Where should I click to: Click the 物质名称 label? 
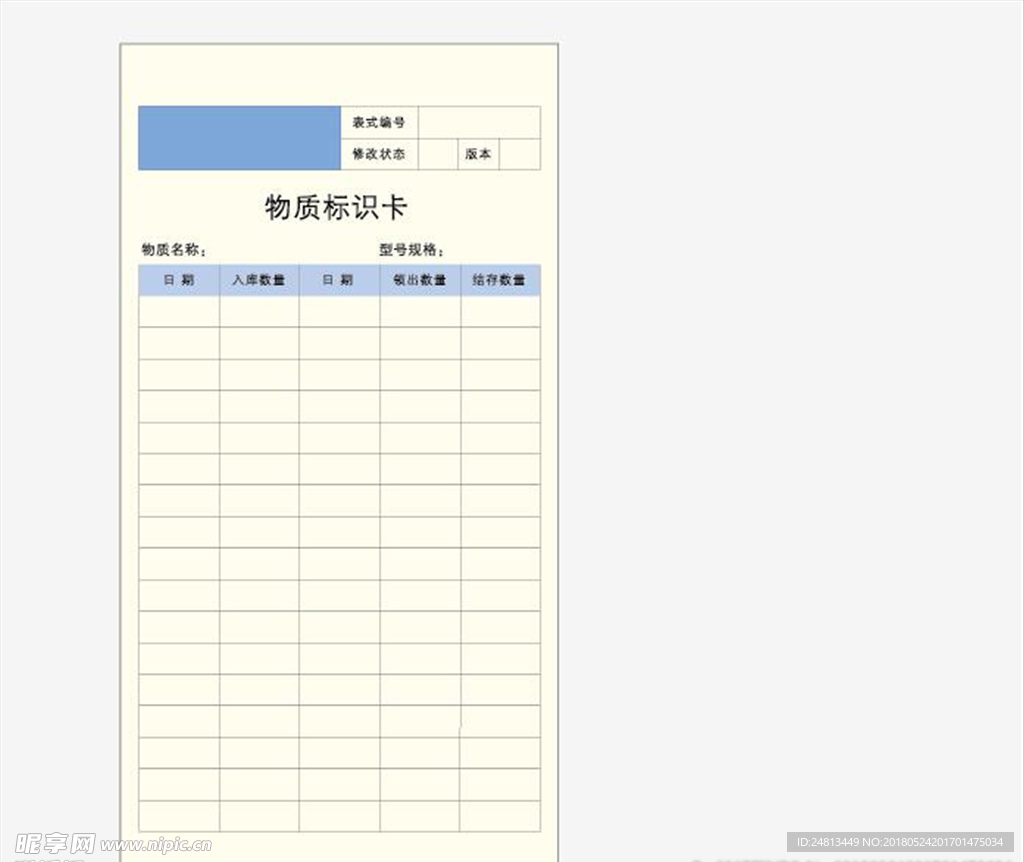[174, 249]
